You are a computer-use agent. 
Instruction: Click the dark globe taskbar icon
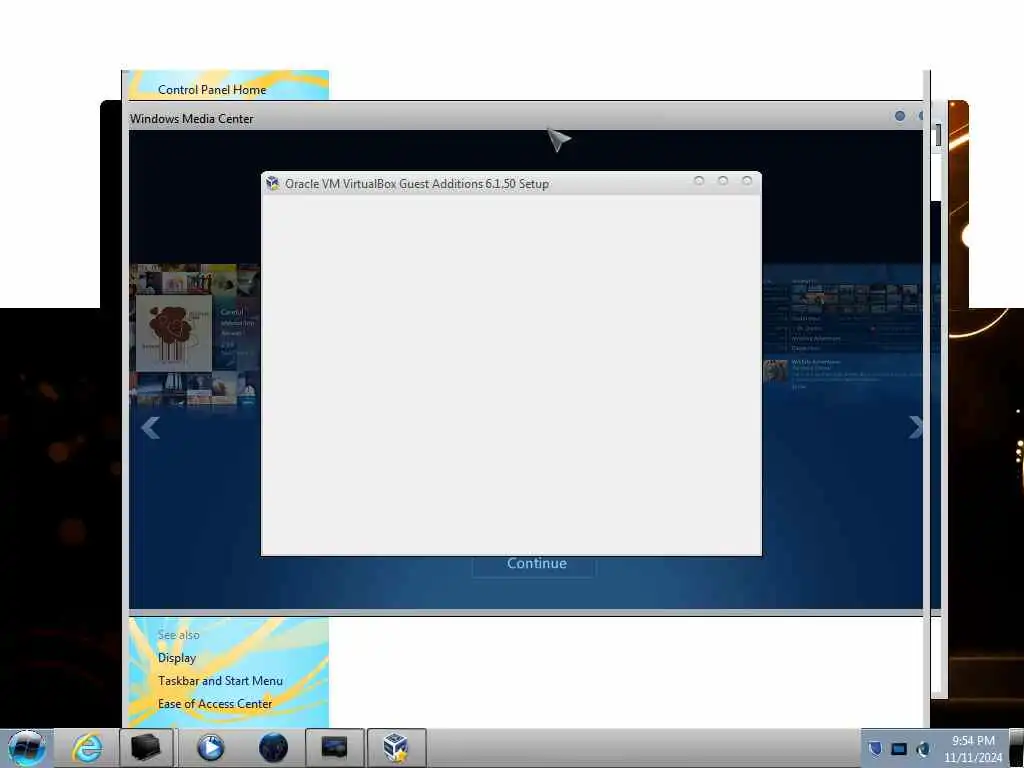pyautogui.click(x=273, y=748)
